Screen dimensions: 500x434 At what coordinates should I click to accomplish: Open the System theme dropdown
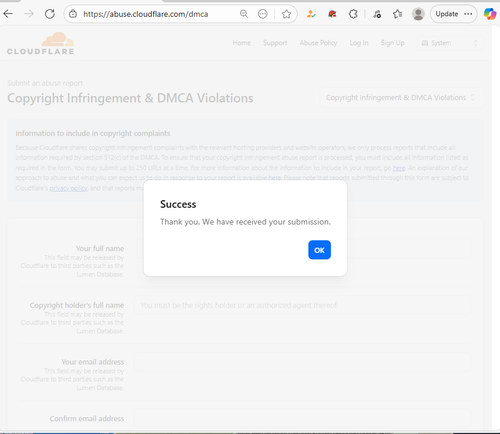(449, 43)
